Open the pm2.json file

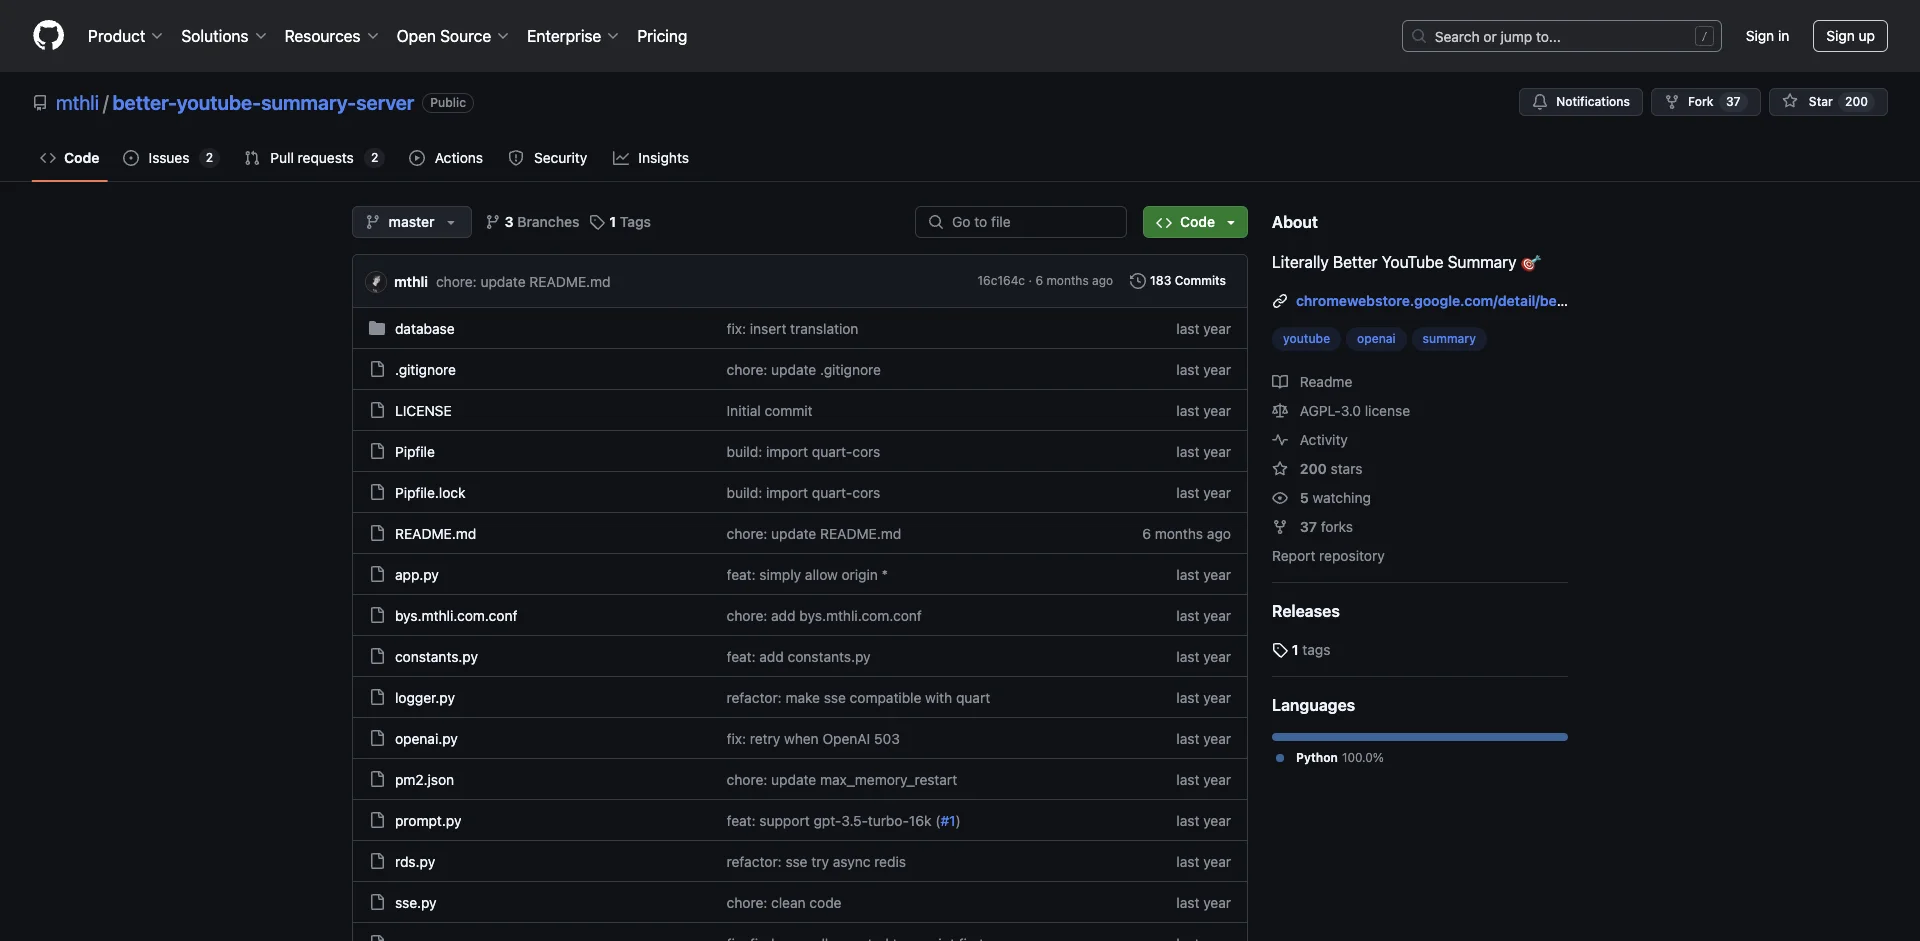coord(424,780)
